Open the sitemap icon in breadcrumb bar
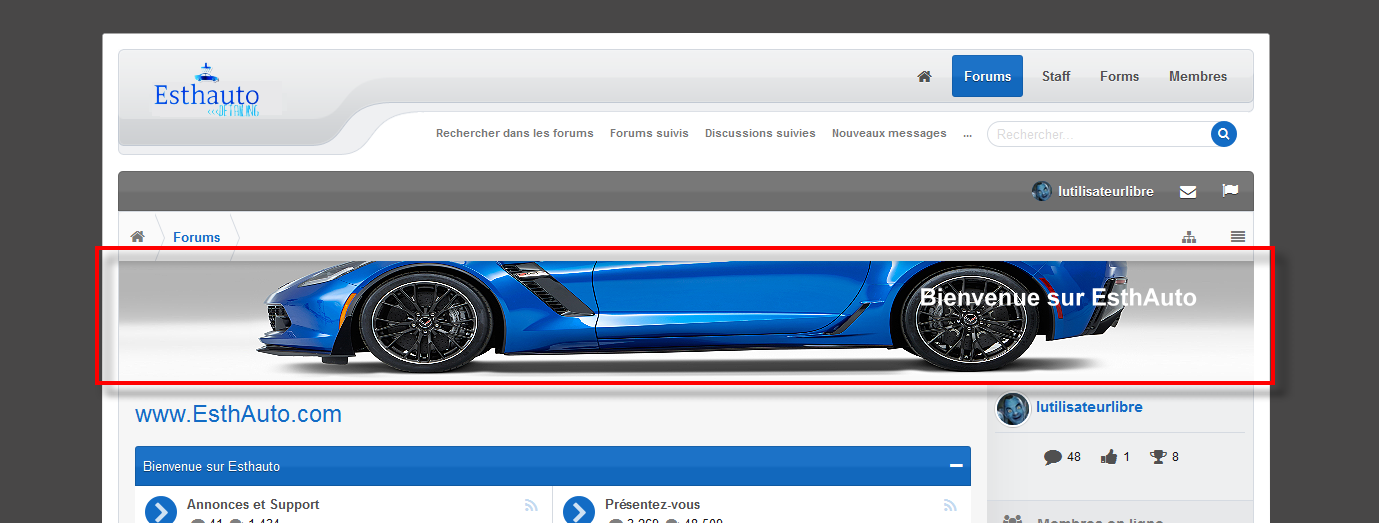 pos(1189,237)
